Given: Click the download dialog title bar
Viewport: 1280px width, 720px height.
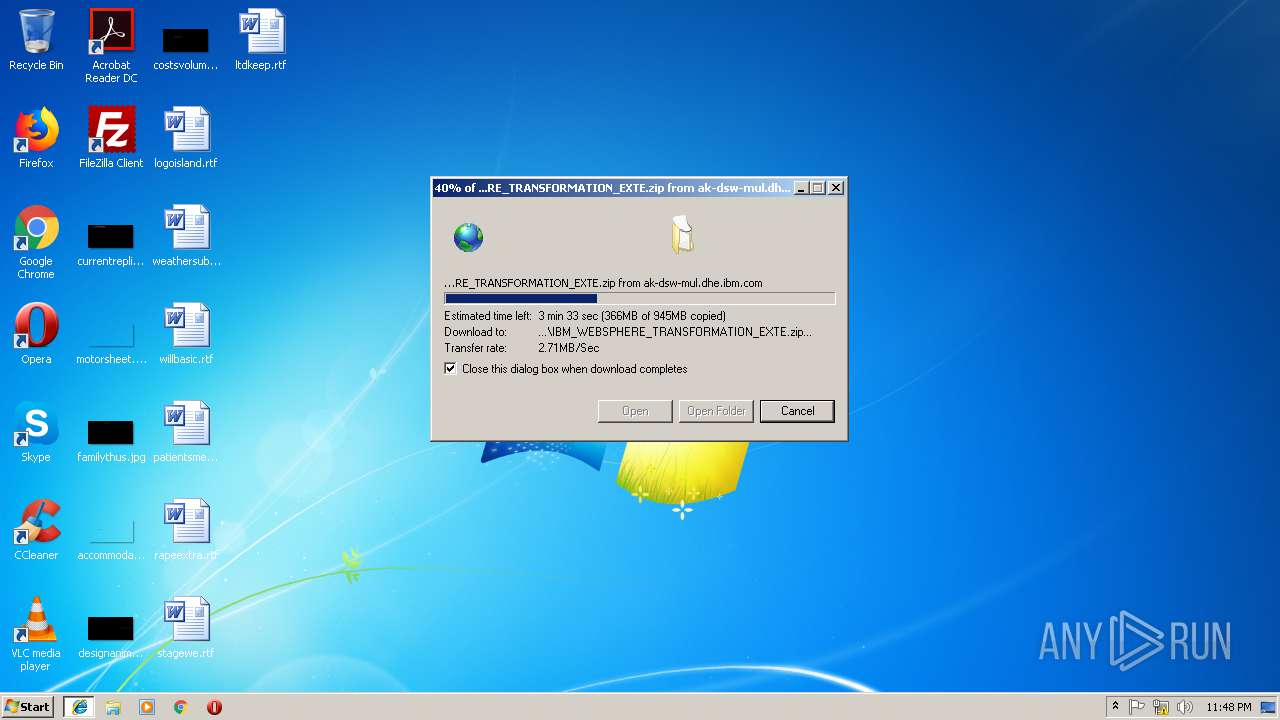Looking at the screenshot, I should pos(612,188).
